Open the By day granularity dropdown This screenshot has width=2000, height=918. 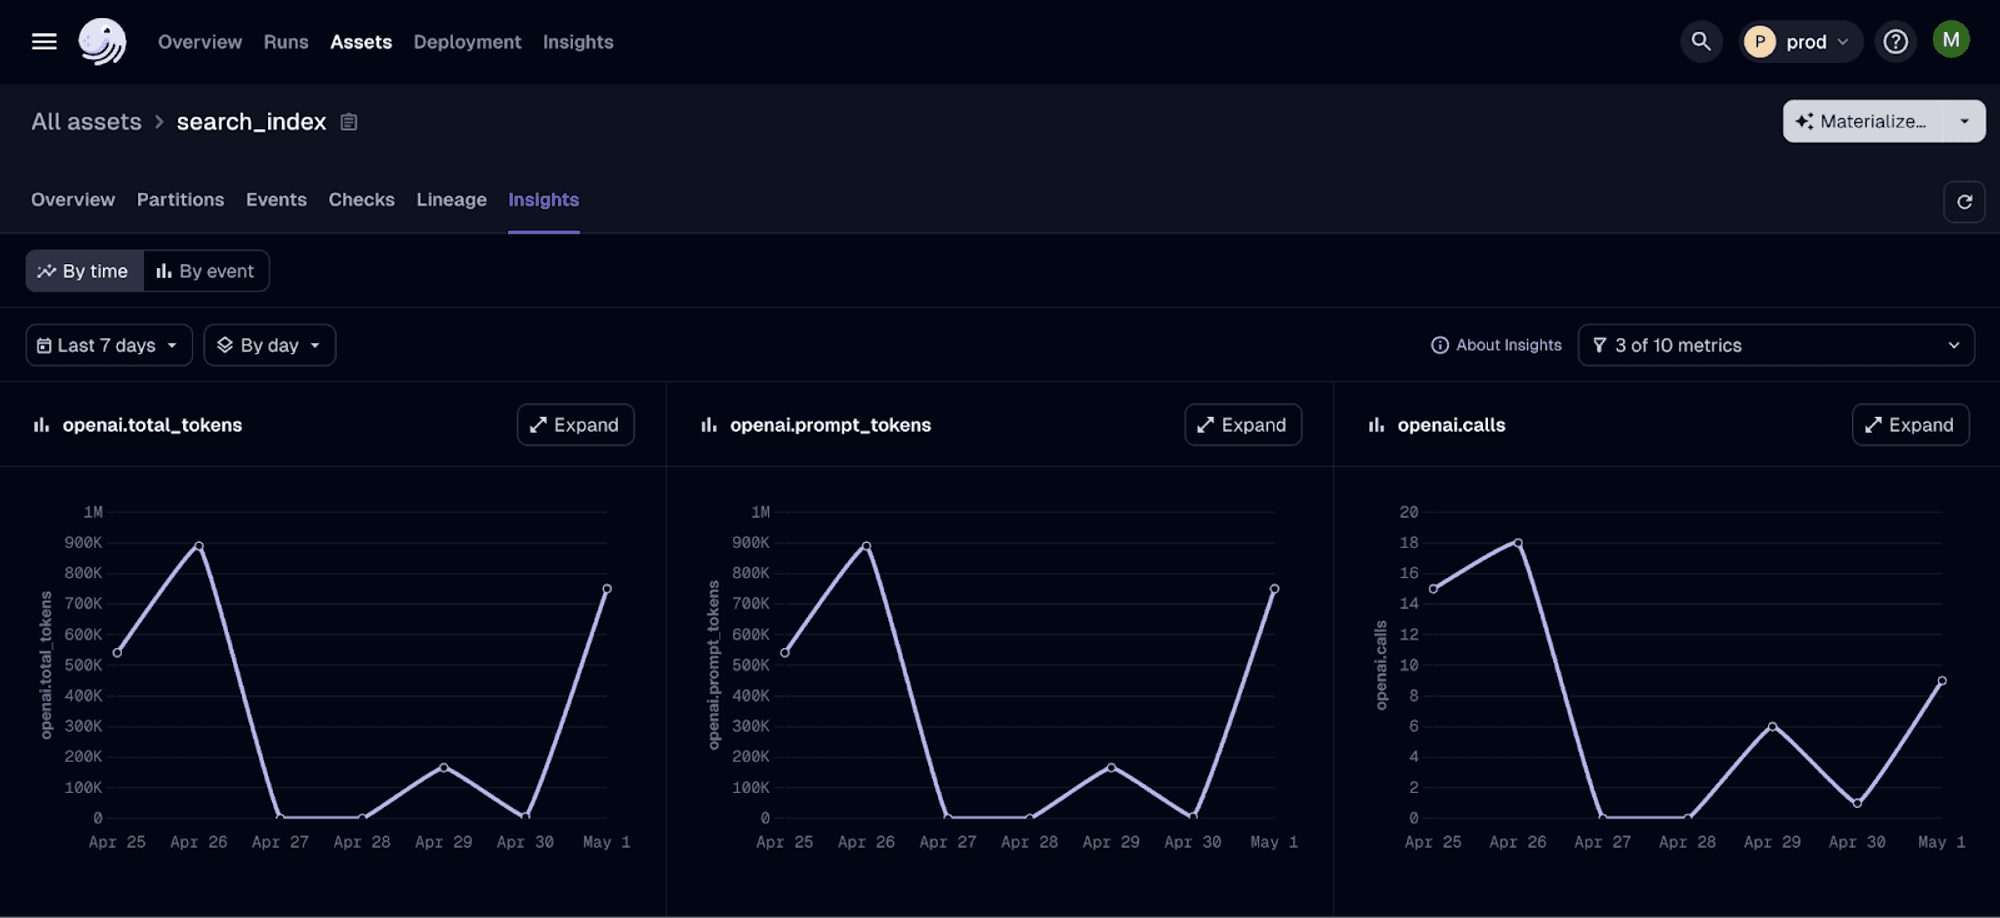coord(270,345)
